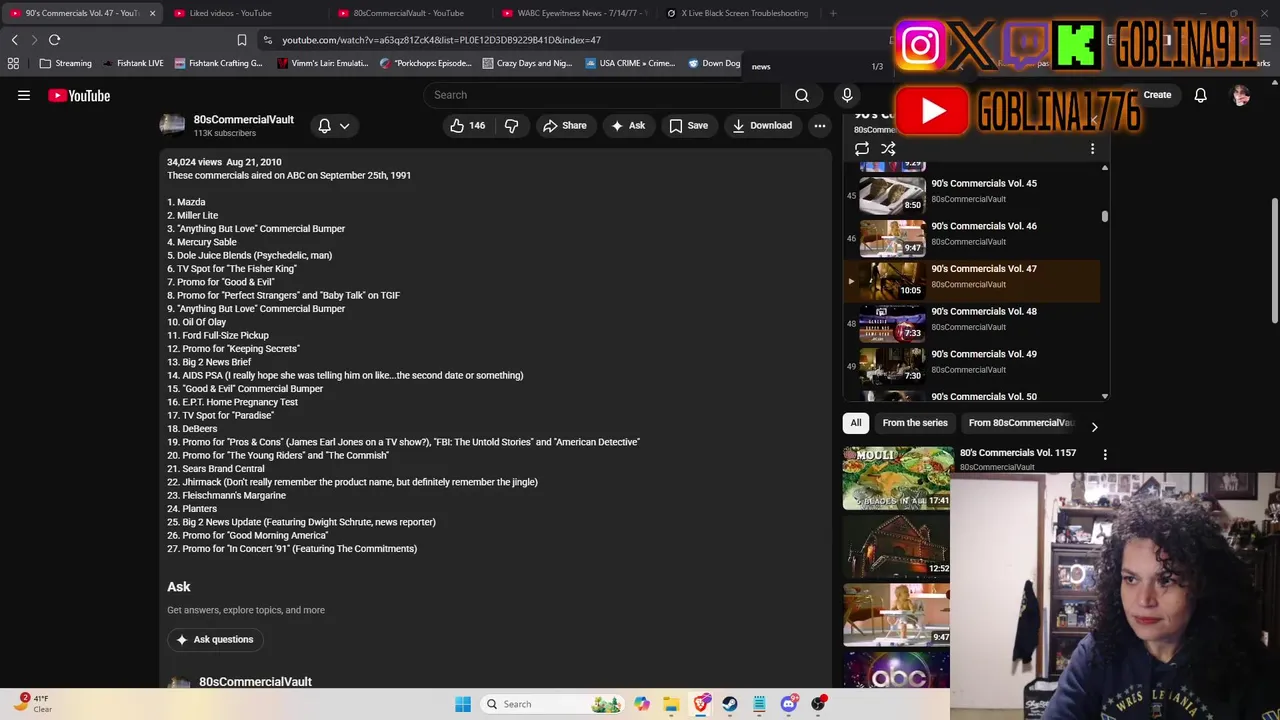Open the Streaming bookmarks folder
Screen dimensions: 1280x720
click(x=65, y=63)
